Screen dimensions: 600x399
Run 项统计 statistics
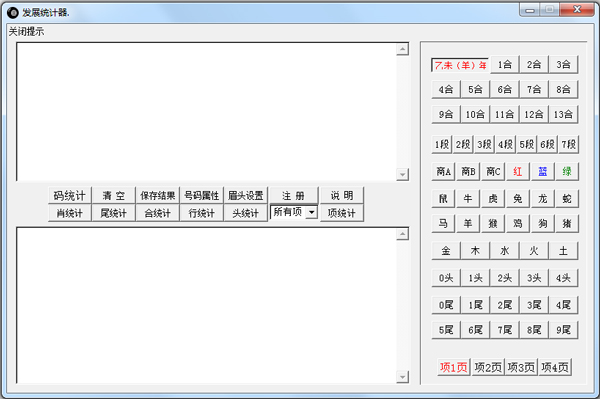342,213
